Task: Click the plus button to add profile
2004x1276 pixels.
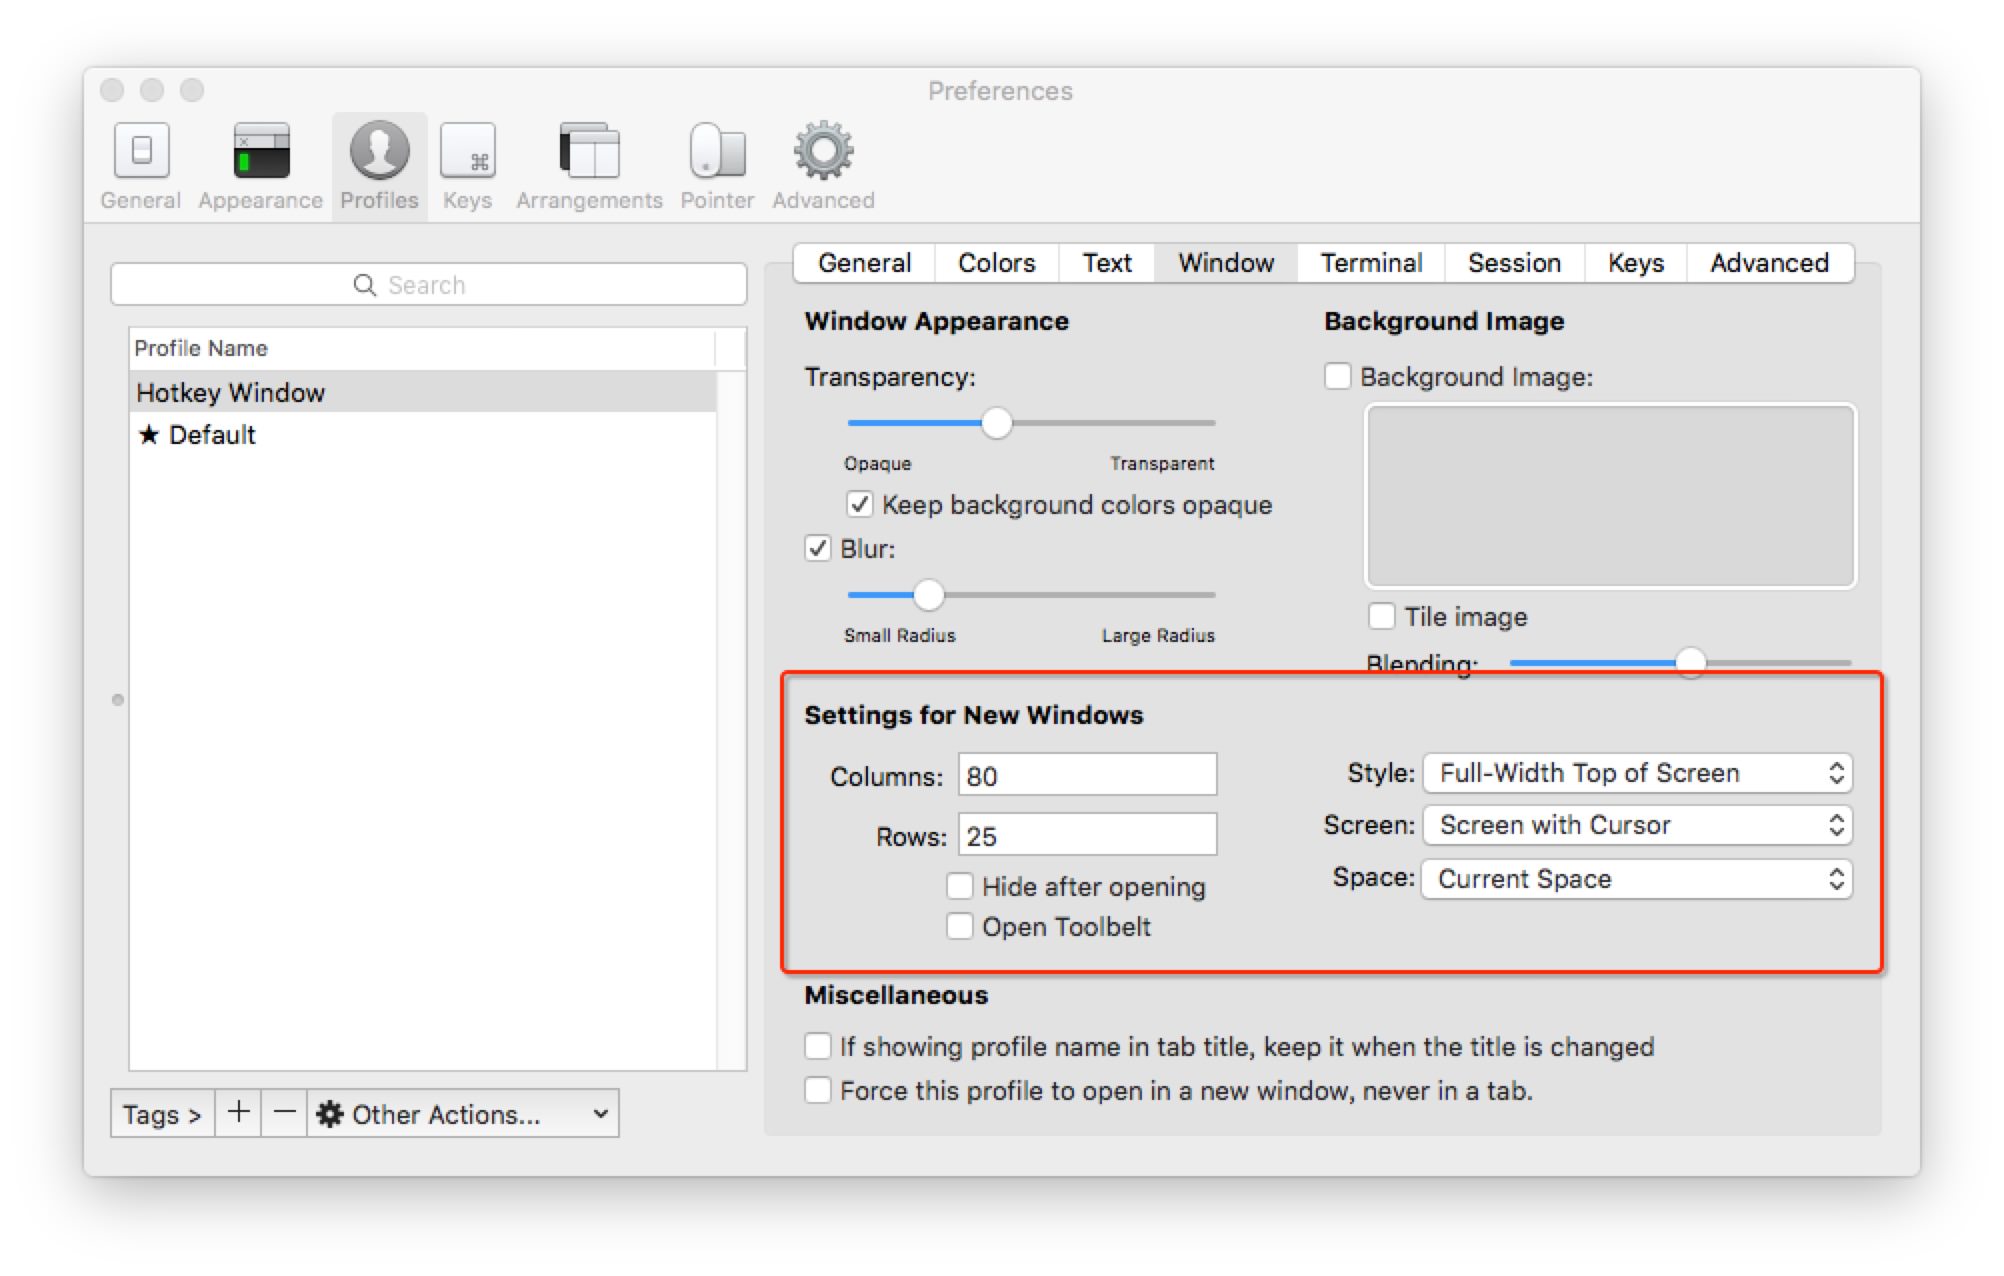Action: pyautogui.click(x=238, y=1113)
